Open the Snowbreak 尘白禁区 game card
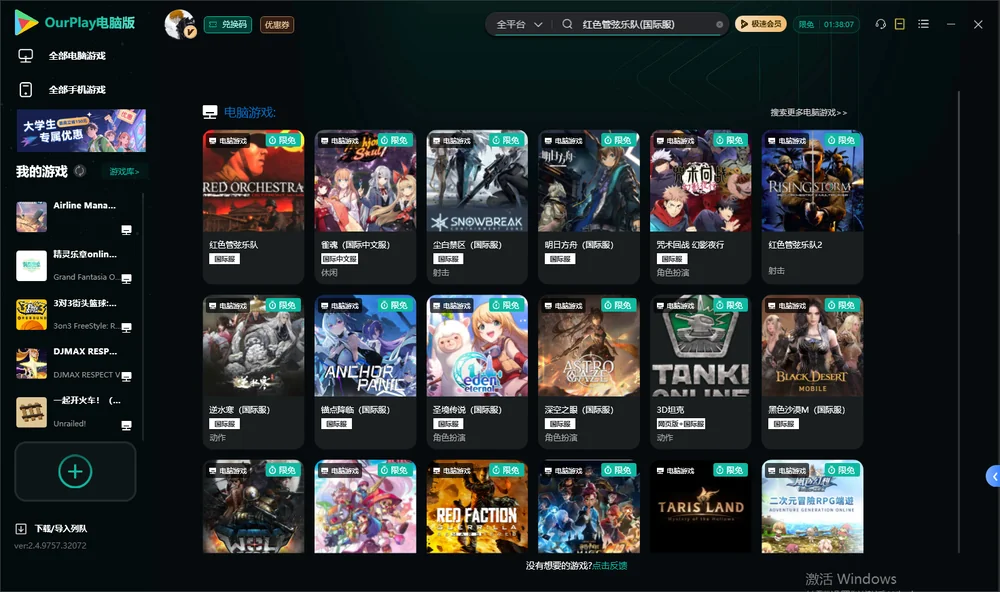The width and height of the screenshot is (1000, 592). click(477, 207)
